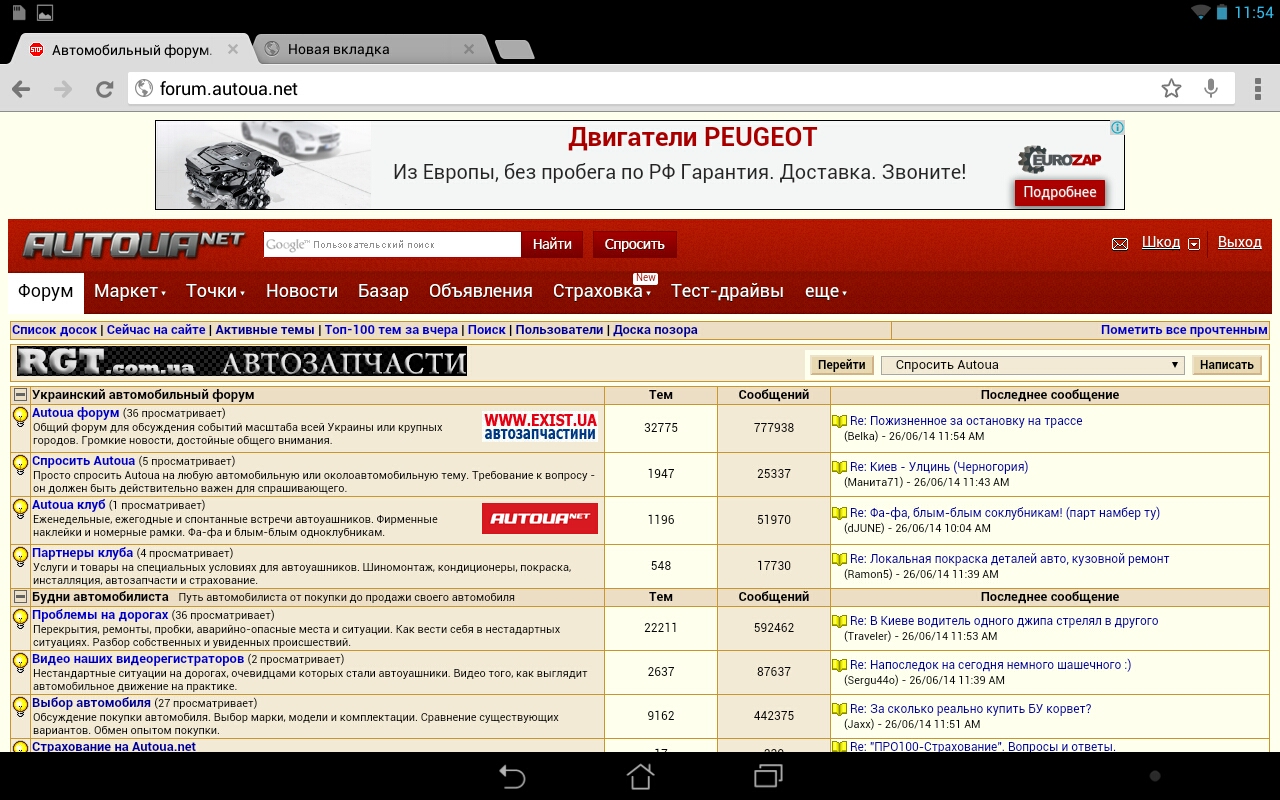Go back with the browser back arrow
Screen dimensions: 1280x800
21,89
